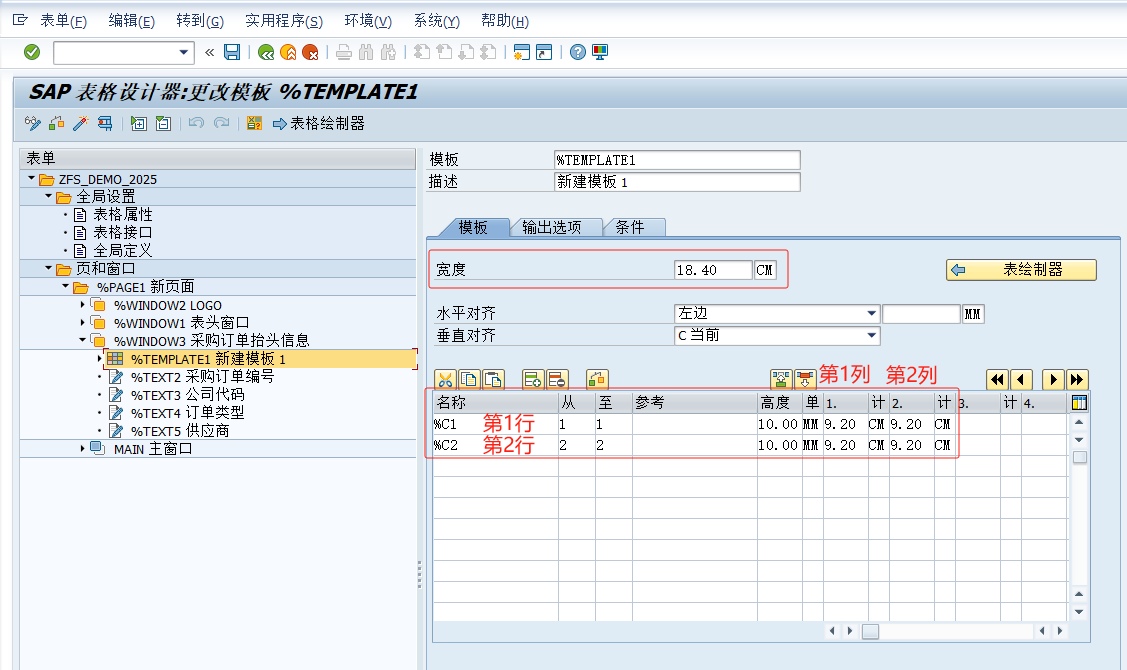
Task: Click the 表格绘制器 toolbar button
Action: 319,124
